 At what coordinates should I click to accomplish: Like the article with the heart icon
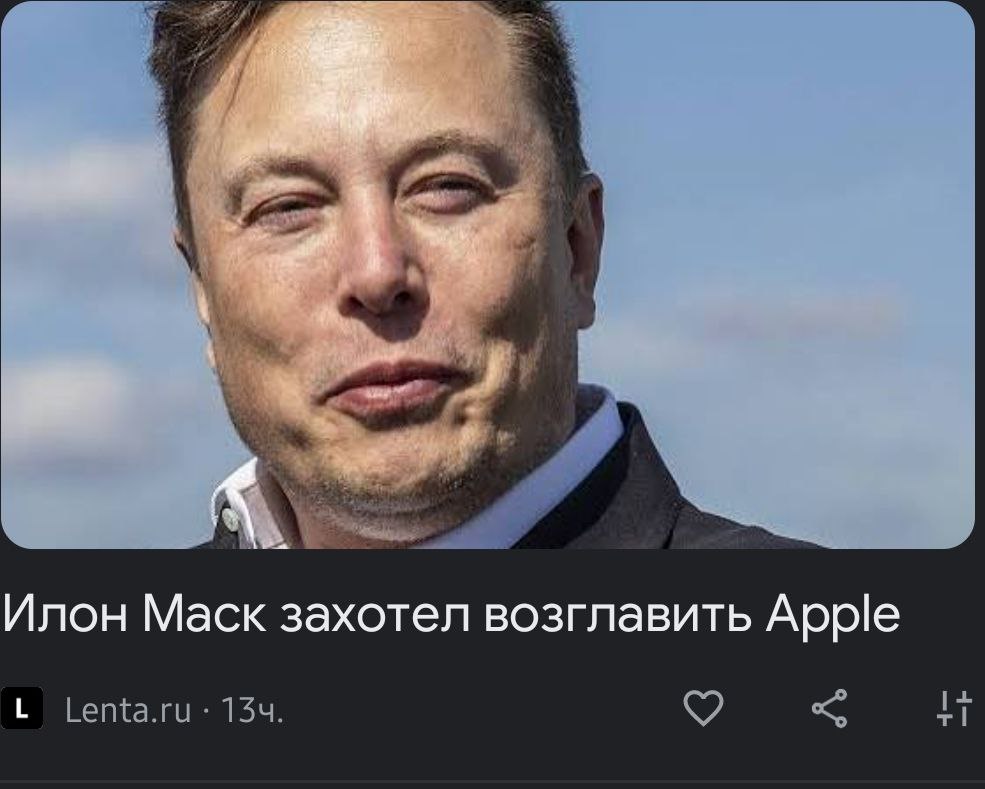[x=703, y=708]
